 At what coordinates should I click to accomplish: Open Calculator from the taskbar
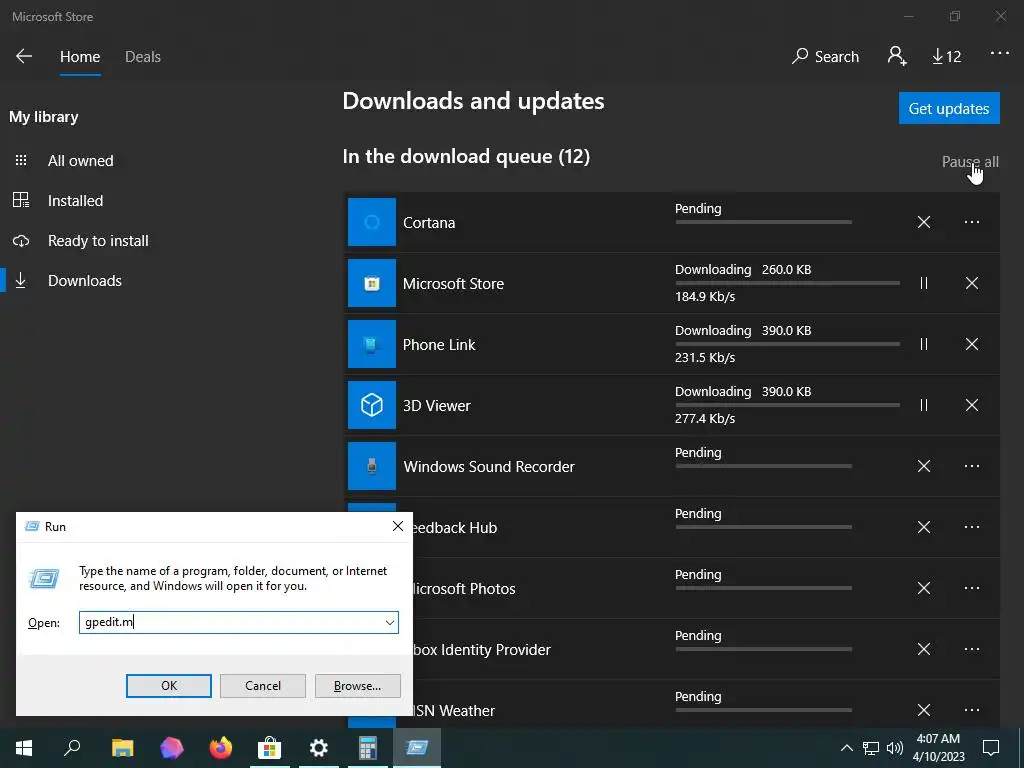pyautogui.click(x=368, y=748)
